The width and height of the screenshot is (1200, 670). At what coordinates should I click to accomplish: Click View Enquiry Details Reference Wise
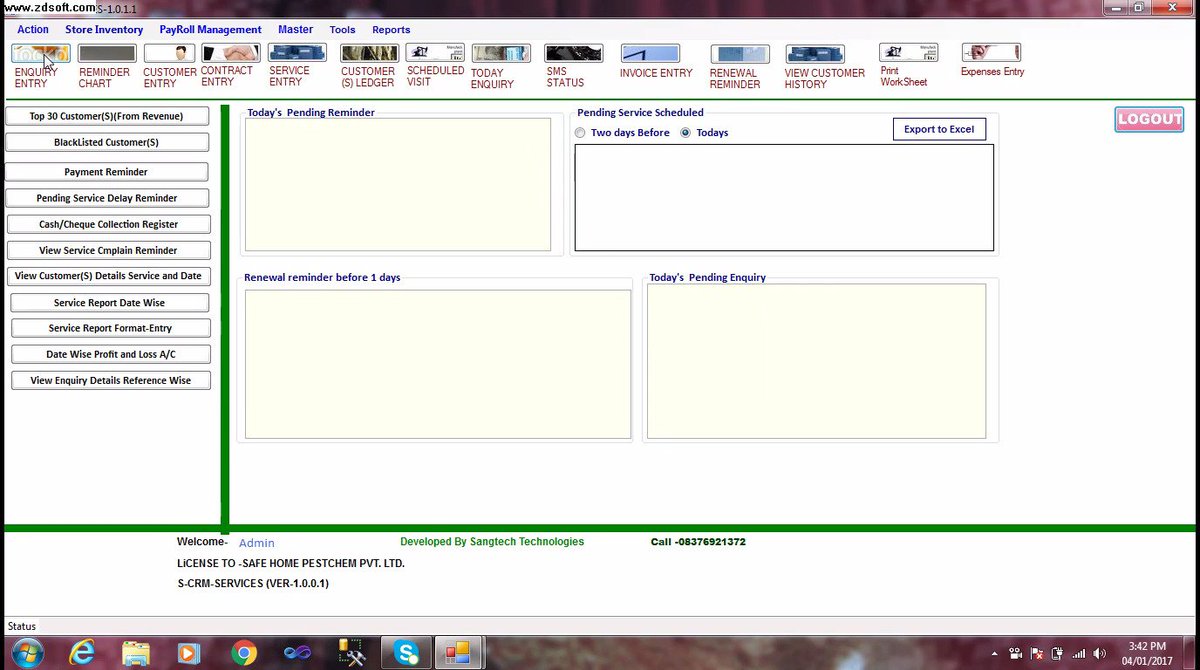tap(110, 380)
